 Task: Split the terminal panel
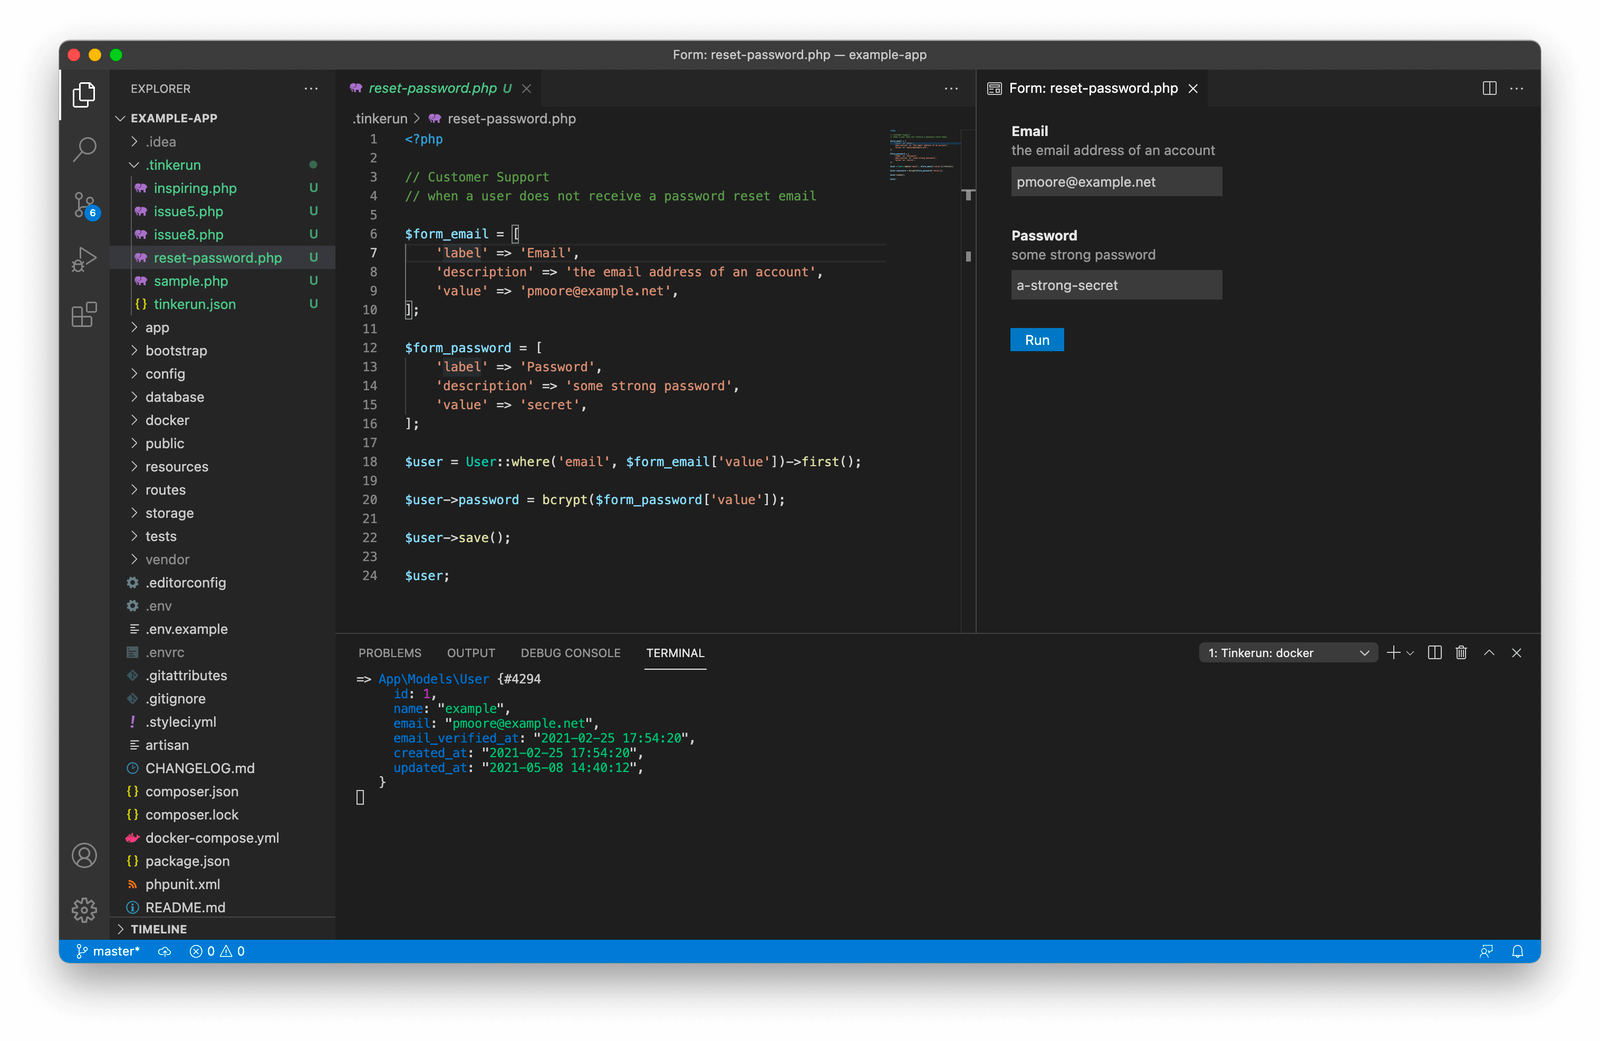point(1434,653)
